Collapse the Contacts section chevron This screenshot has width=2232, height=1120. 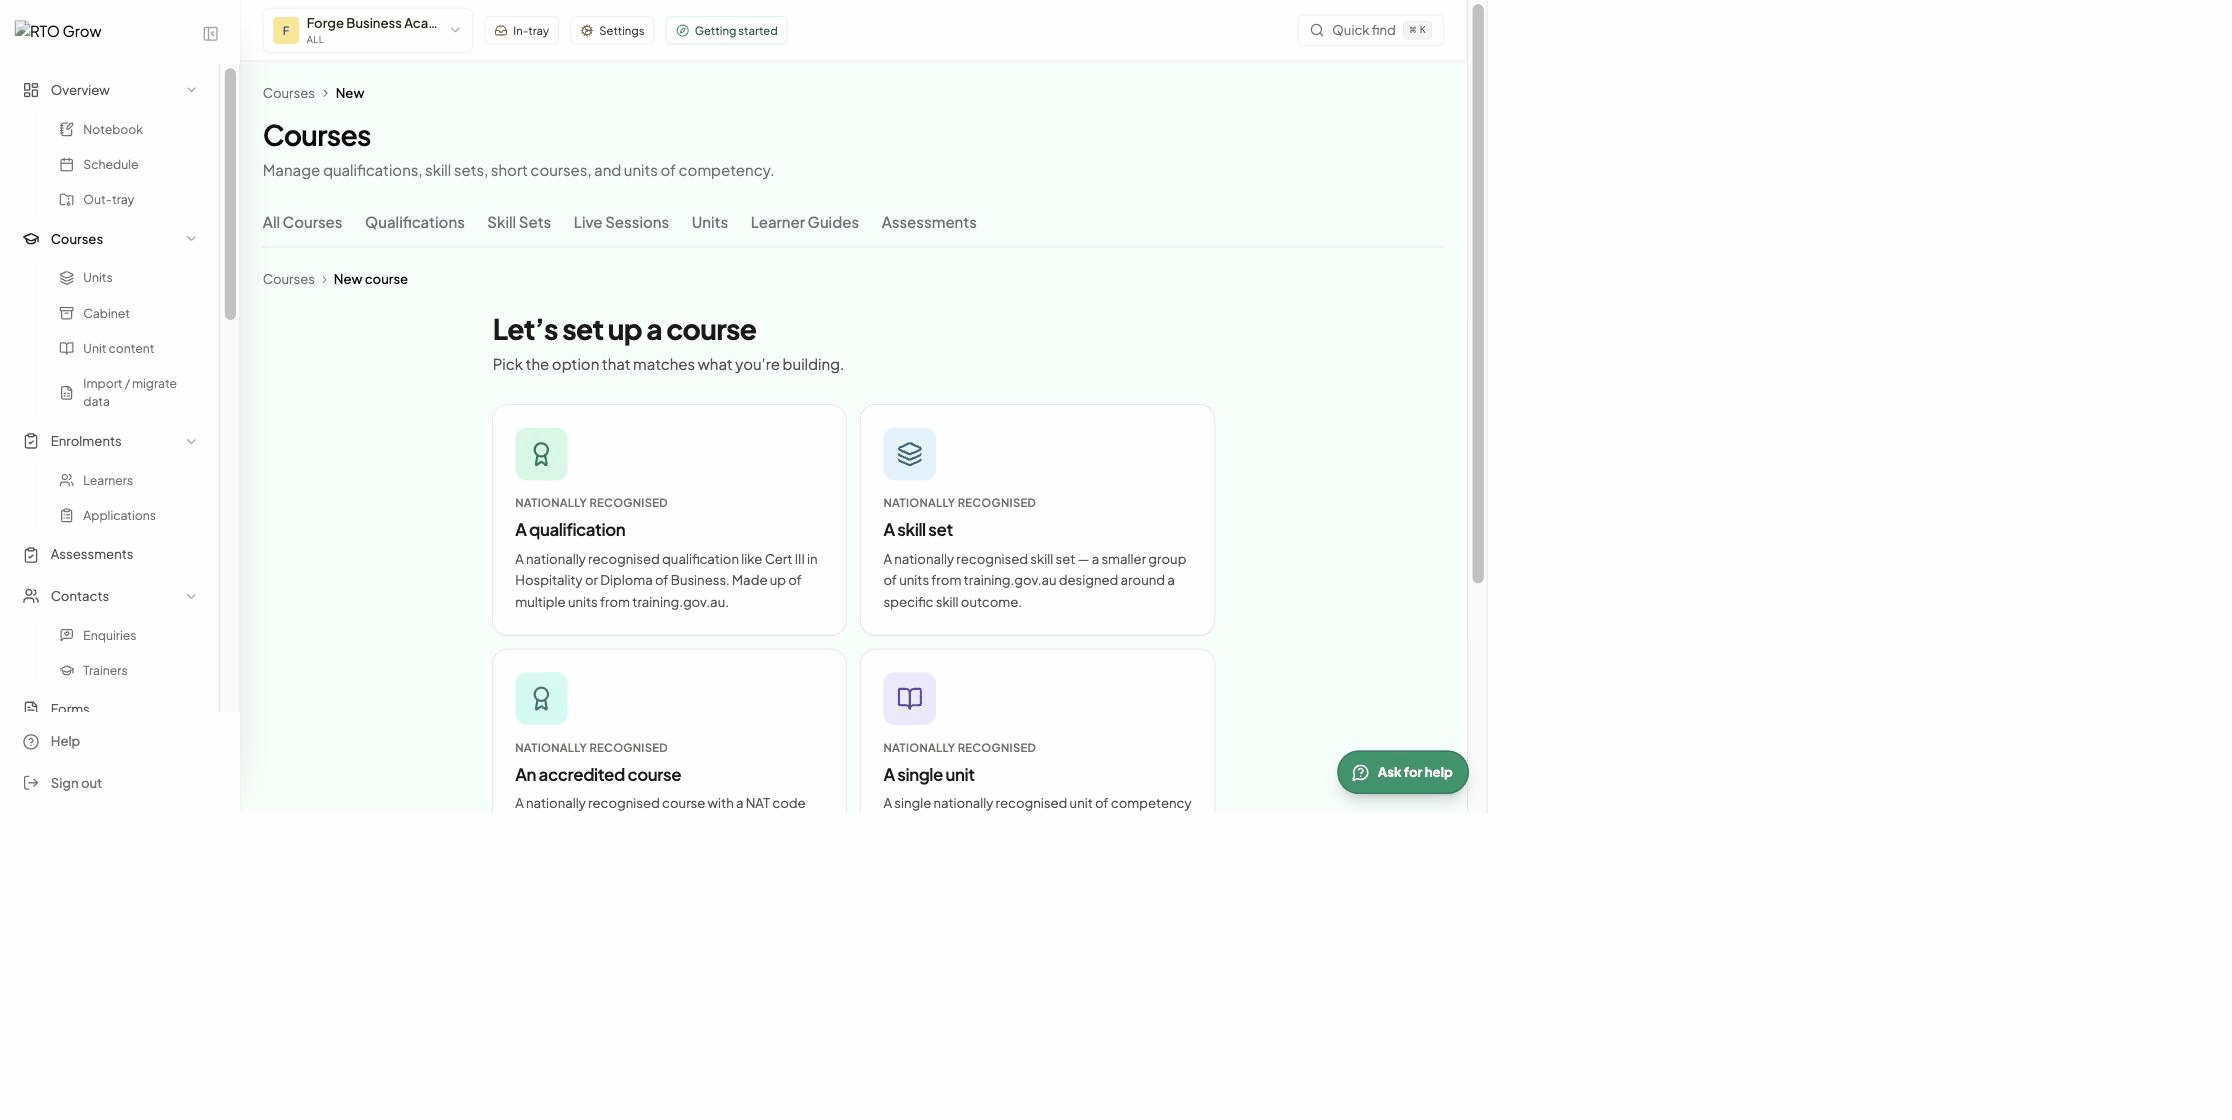[191, 597]
